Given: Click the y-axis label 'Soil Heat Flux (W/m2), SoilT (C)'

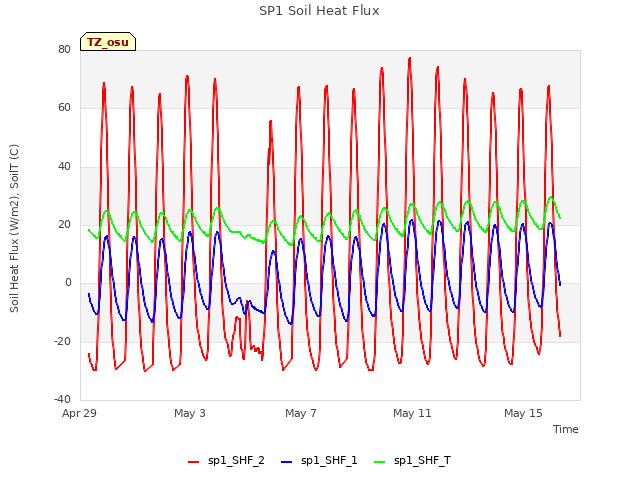Looking at the screenshot, I should (14, 228).
